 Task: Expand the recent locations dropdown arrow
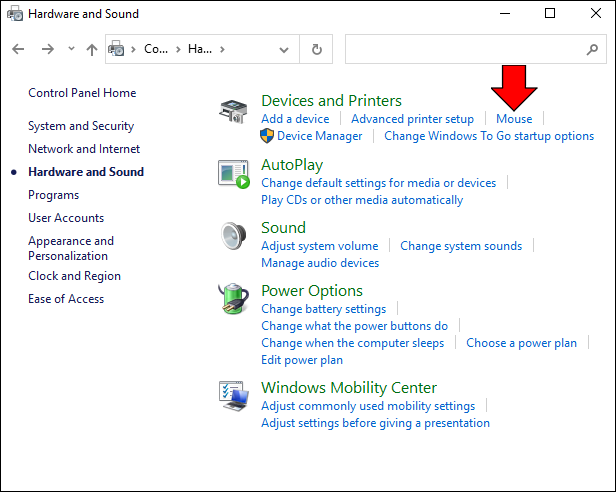[70, 49]
